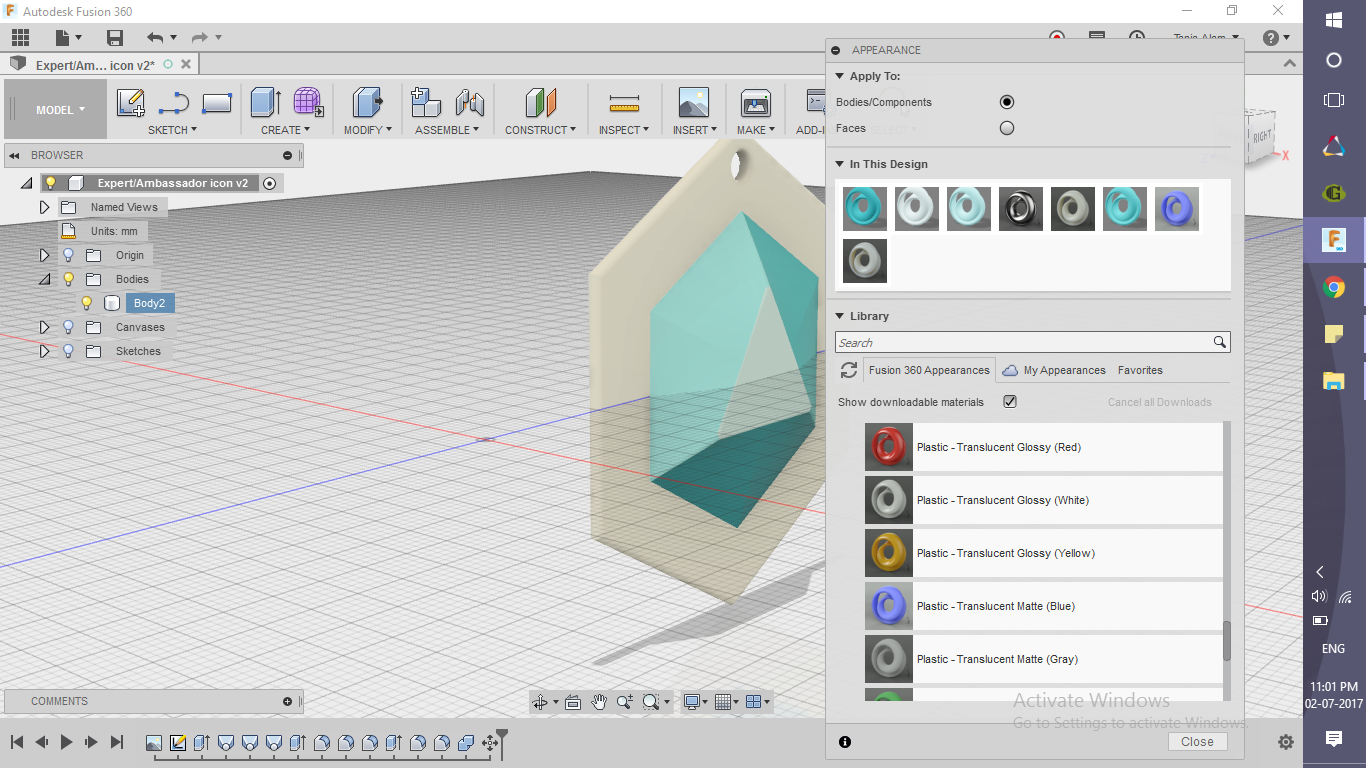Select the Insert image icon
The height and width of the screenshot is (768, 1366).
click(x=693, y=103)
